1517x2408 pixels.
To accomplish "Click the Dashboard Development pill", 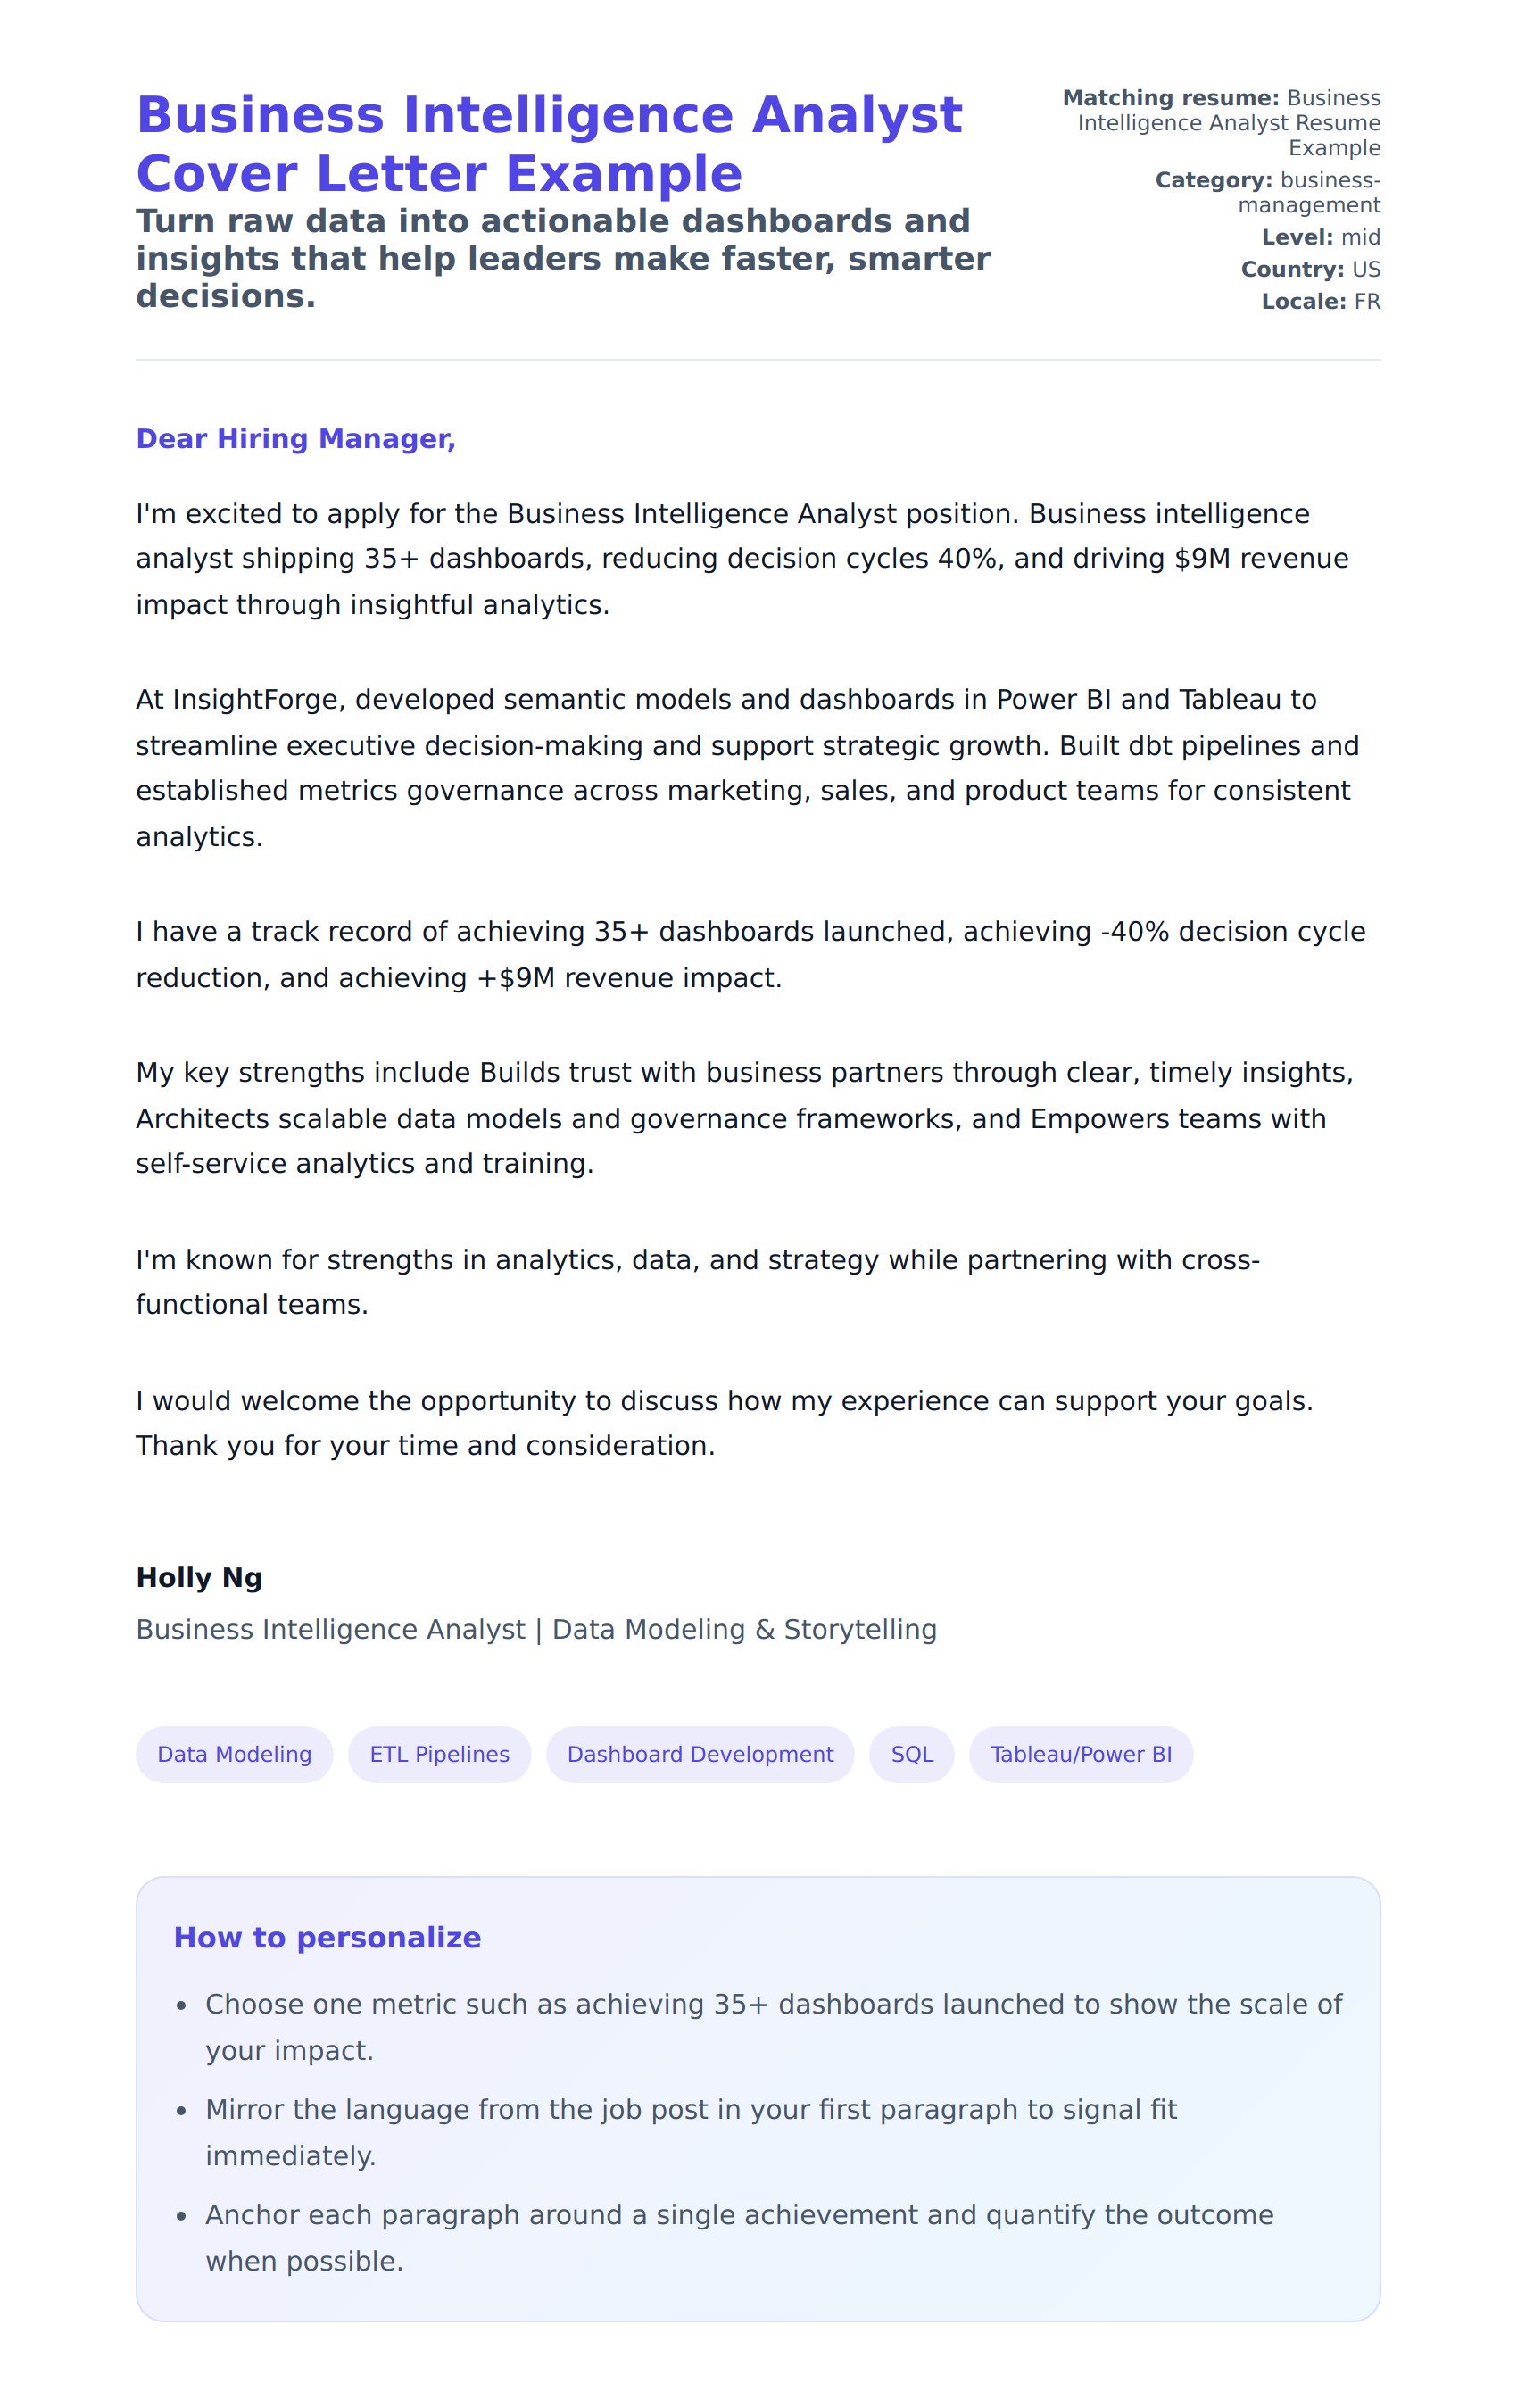I will click(700, 1754).
